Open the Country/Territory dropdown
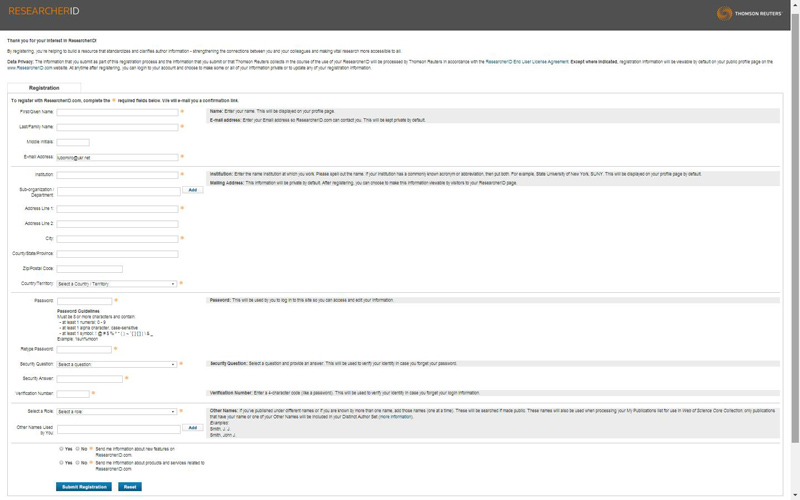Image resolution: width=800 pixels, height=500 pixels. click(117, 284)
